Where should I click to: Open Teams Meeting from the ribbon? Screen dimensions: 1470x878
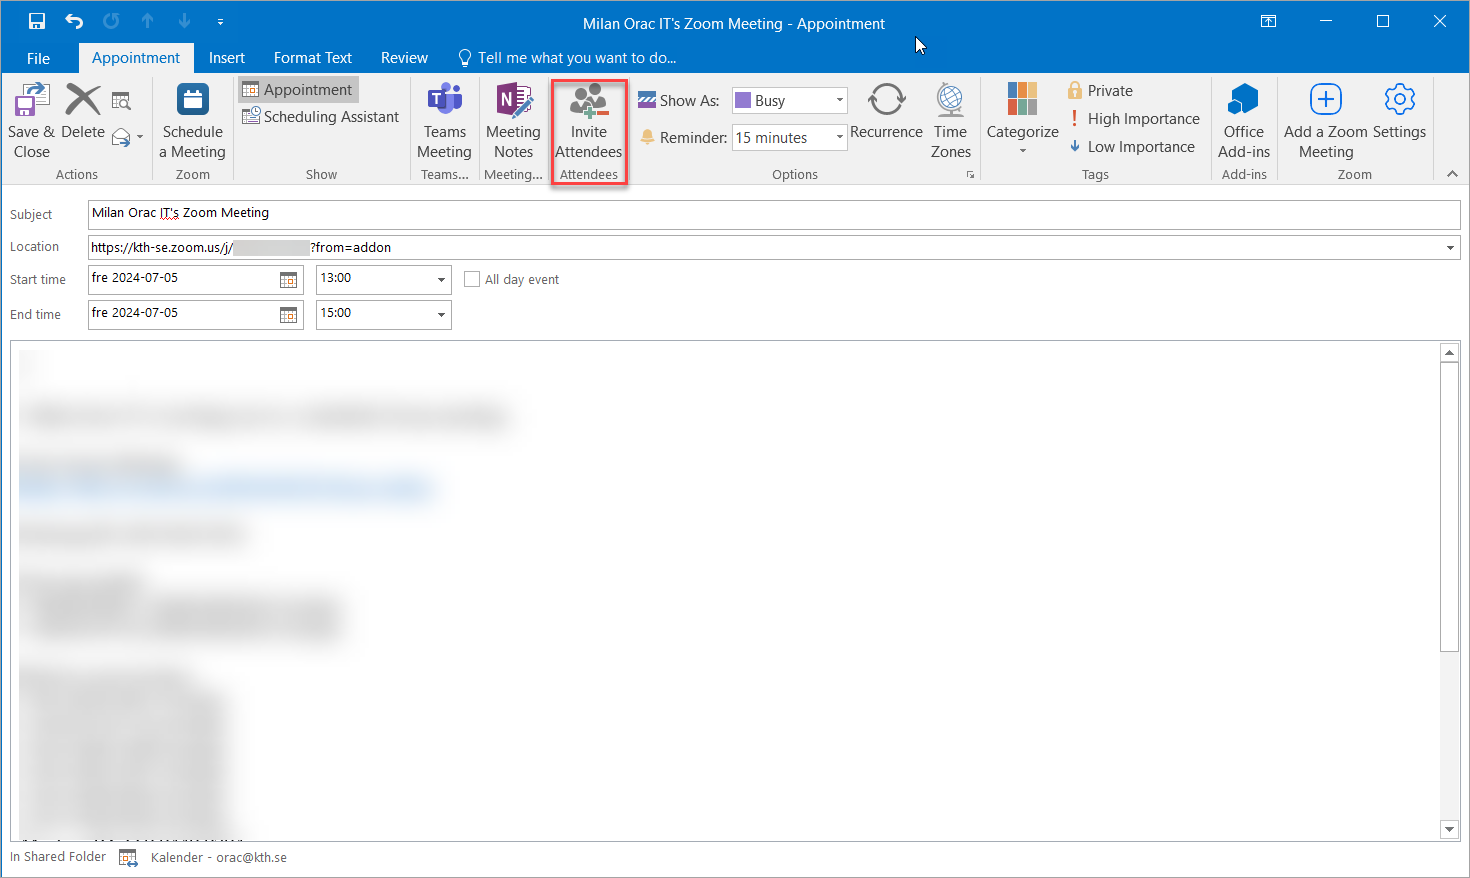pyautogui.click(x=444, y=102)
